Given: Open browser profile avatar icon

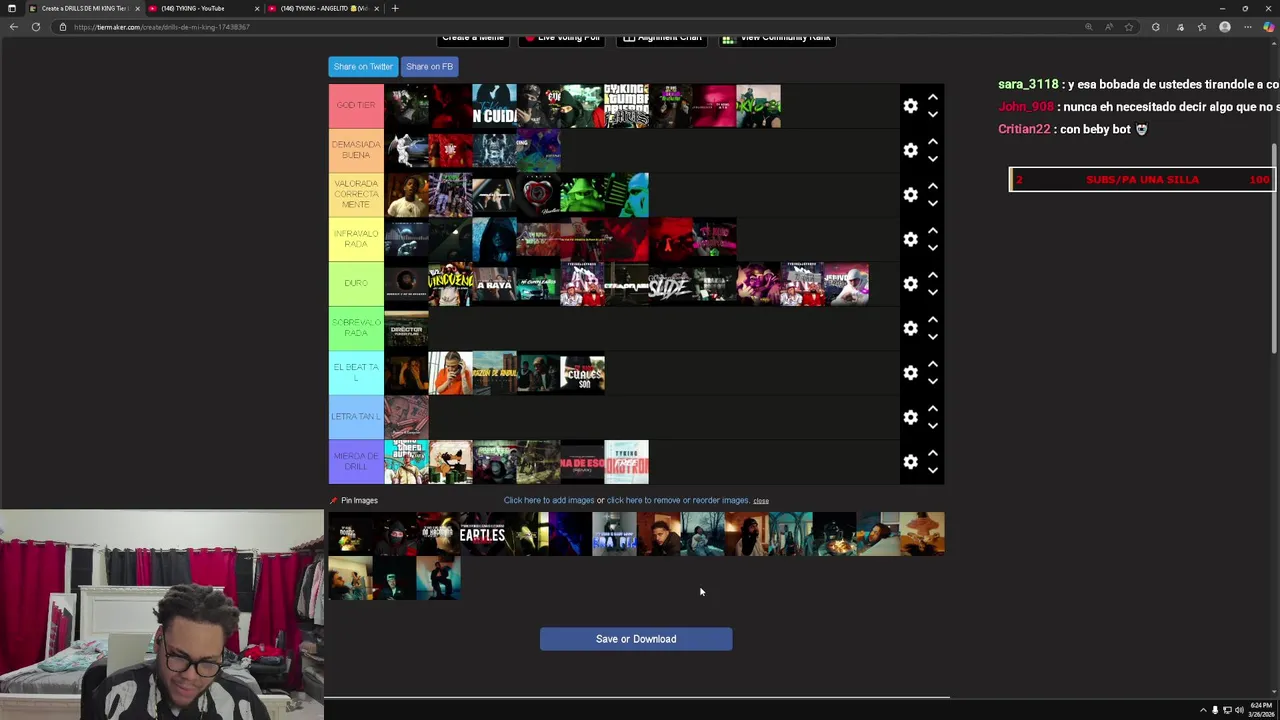Looking at the screenshot, I should click(x=1225, y=27).
